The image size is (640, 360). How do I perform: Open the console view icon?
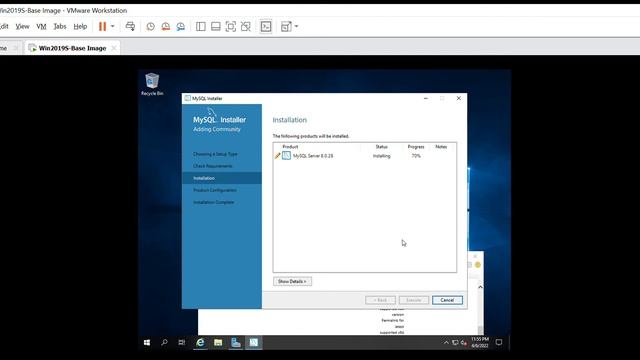click(x=266, y=27)
